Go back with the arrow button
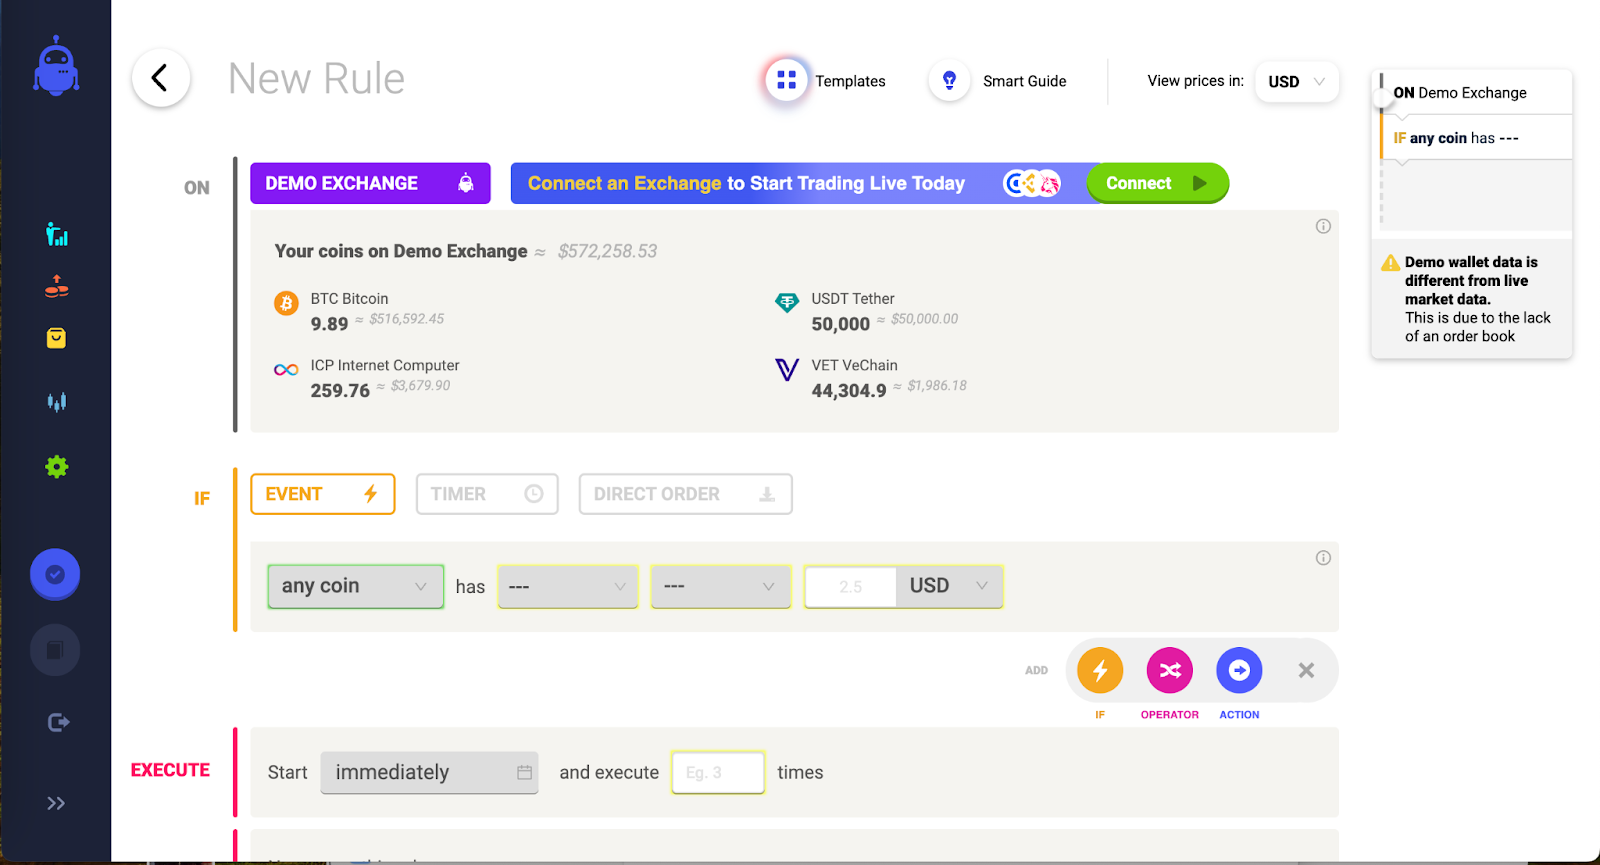This screenshot has height=865, width=1600. pyautogui.click(x=160, y=78)
